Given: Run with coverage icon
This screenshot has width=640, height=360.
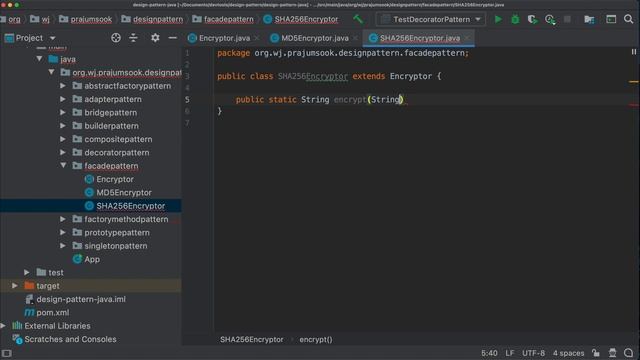Looking at the screenshot, I should [x=532, y=19].
